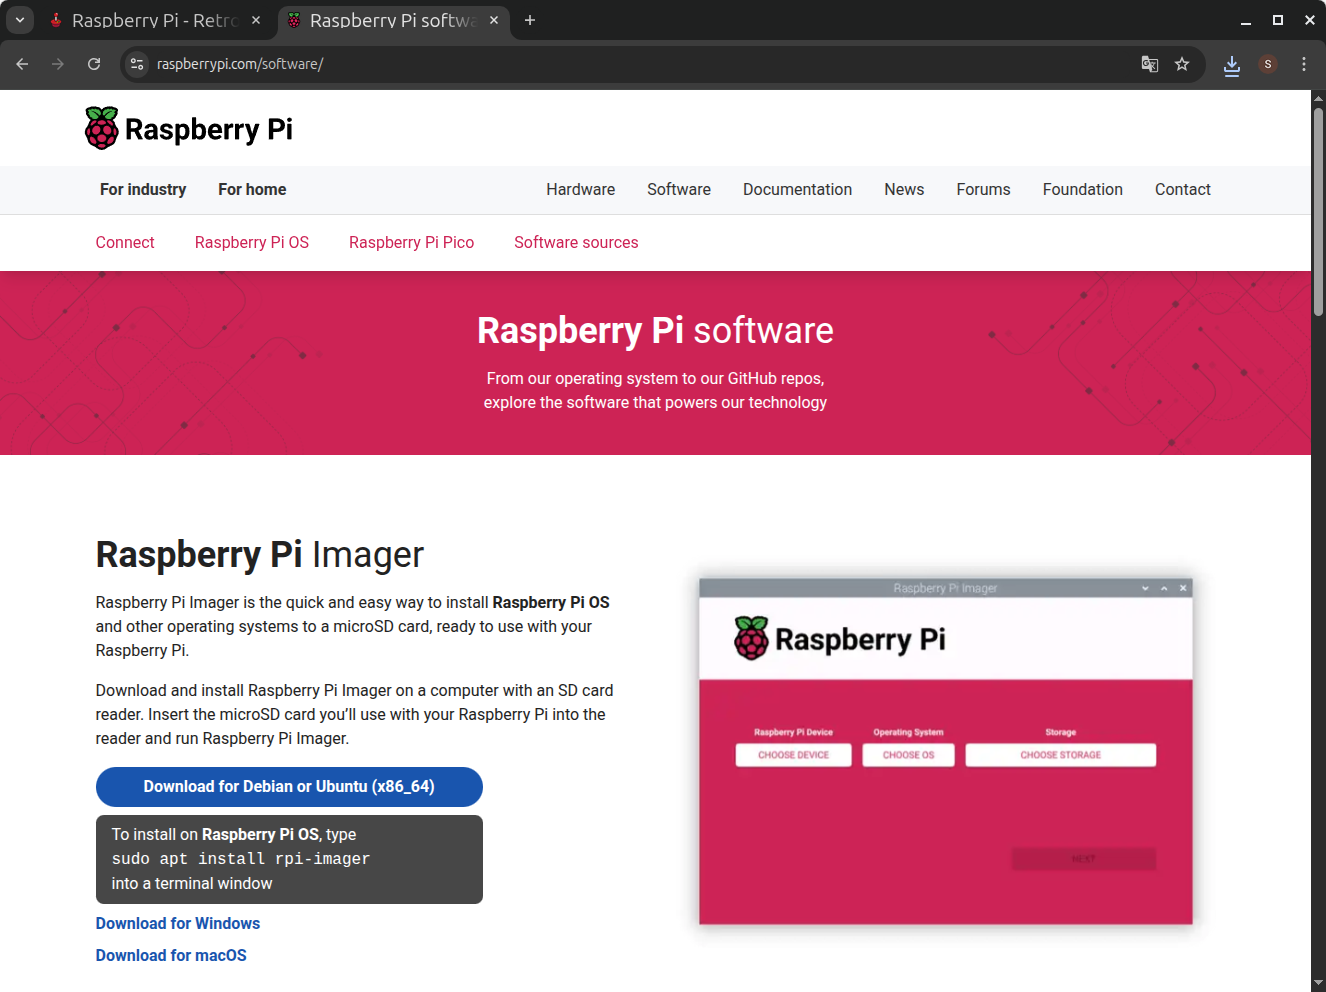Open the Chrome three-dot menu
The image size is (1326, 992).
coord(1304,64)
